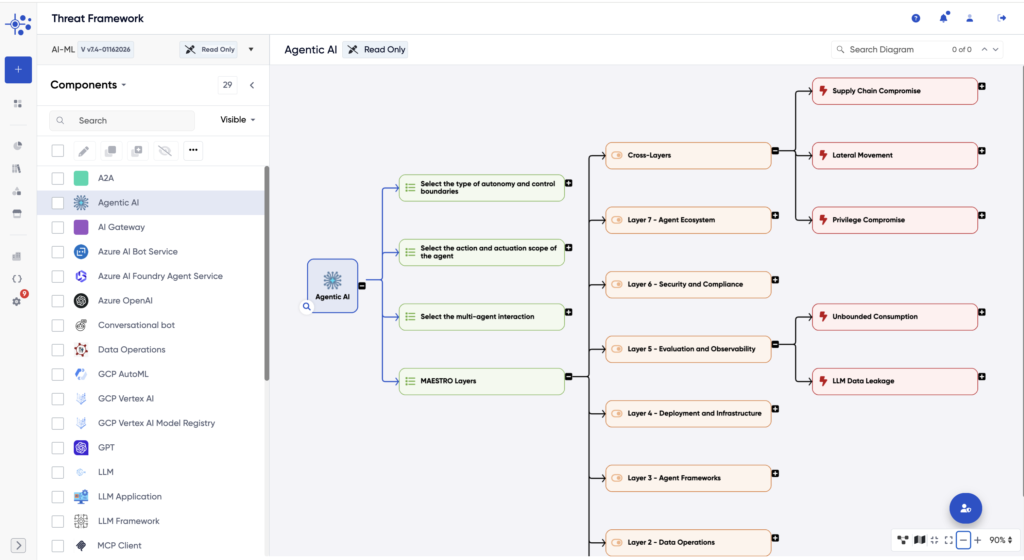Viewport: 1024px width, 560px height.
Task: Click the blue user shield floating button
Action: pyautogui.click(x=965, y=508)
